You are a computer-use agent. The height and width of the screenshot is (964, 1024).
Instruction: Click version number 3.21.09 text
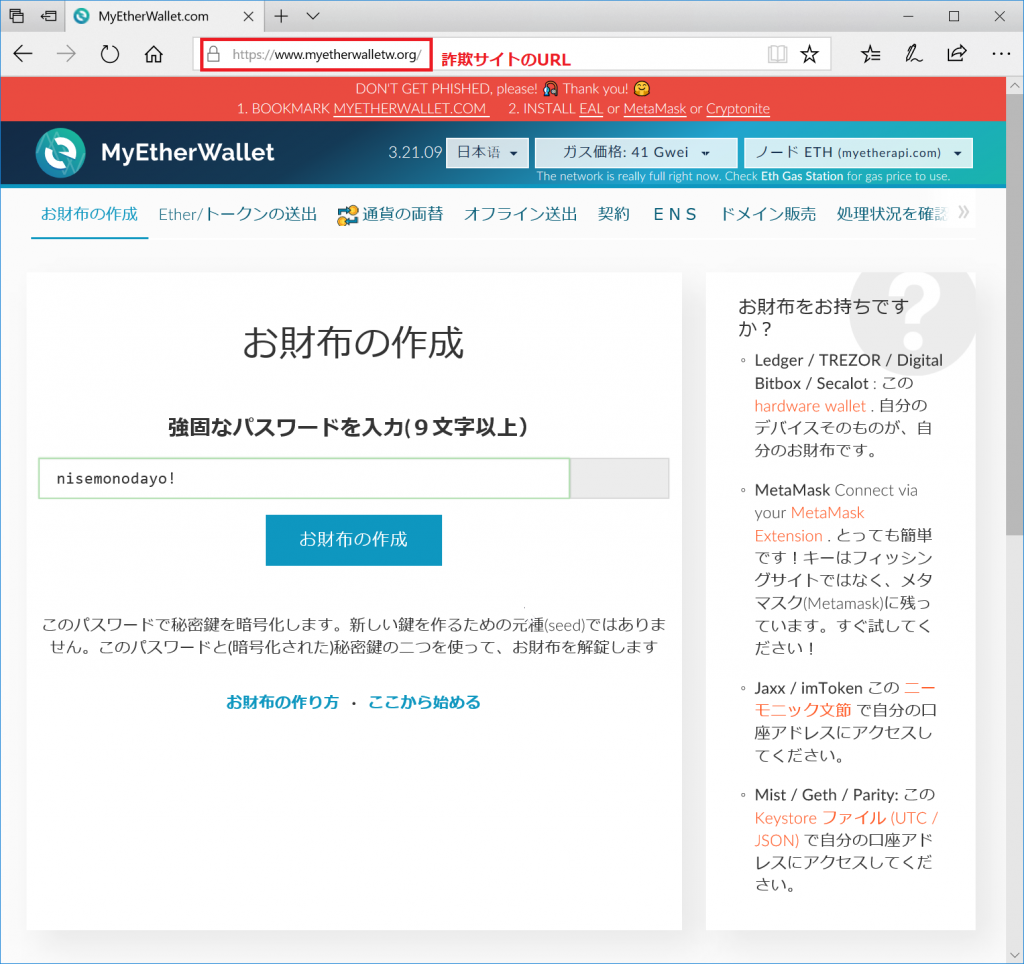point(415,153)
